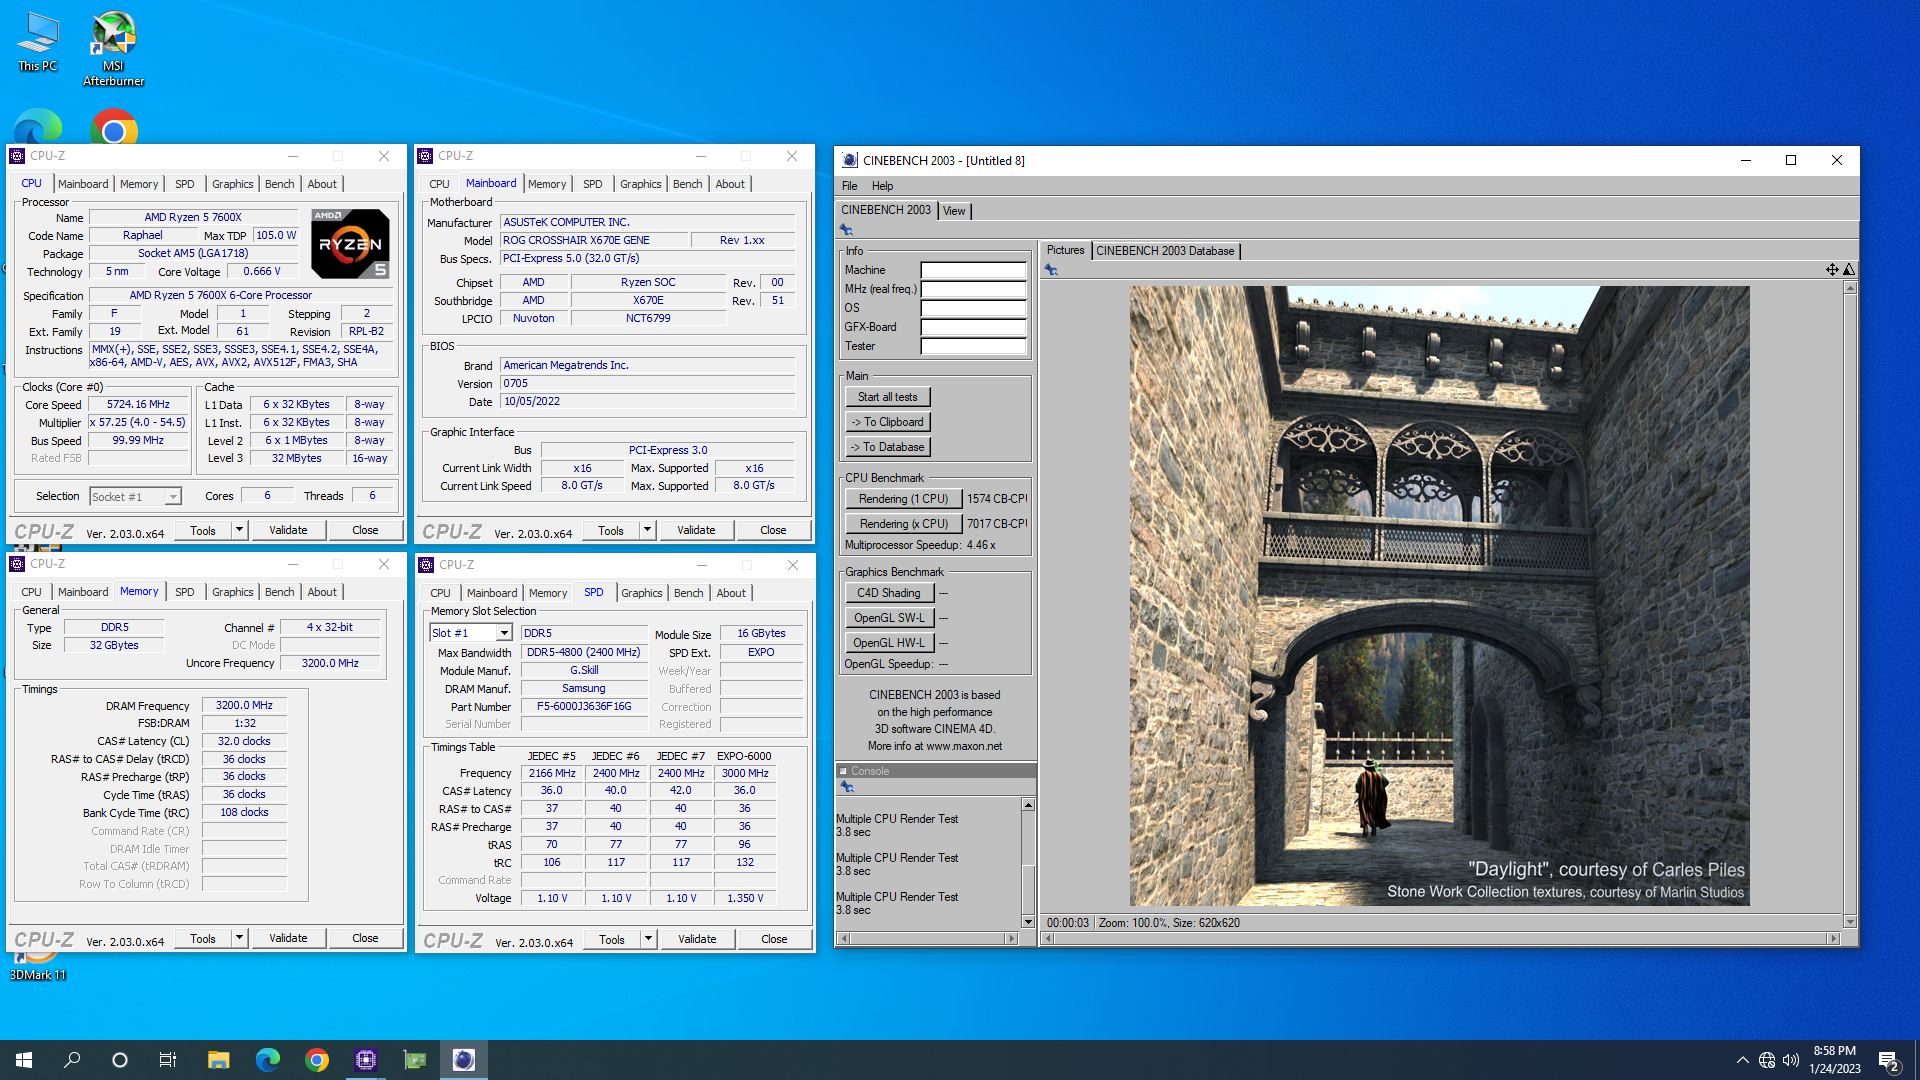Click Tools button in CPU-Z Mainboard window
The image size is (1920, 1080).
[611, 530]
